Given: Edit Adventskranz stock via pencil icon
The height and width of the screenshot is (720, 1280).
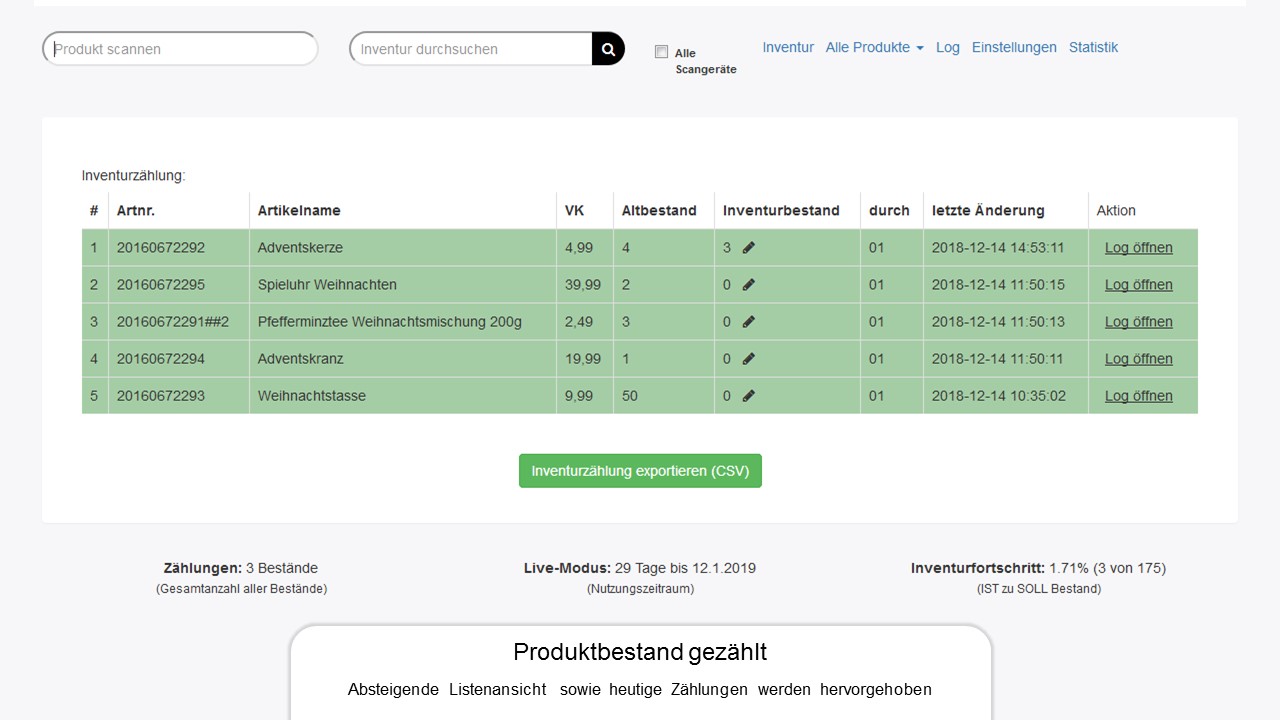Looking at the screenshot, I should point(749,359).
